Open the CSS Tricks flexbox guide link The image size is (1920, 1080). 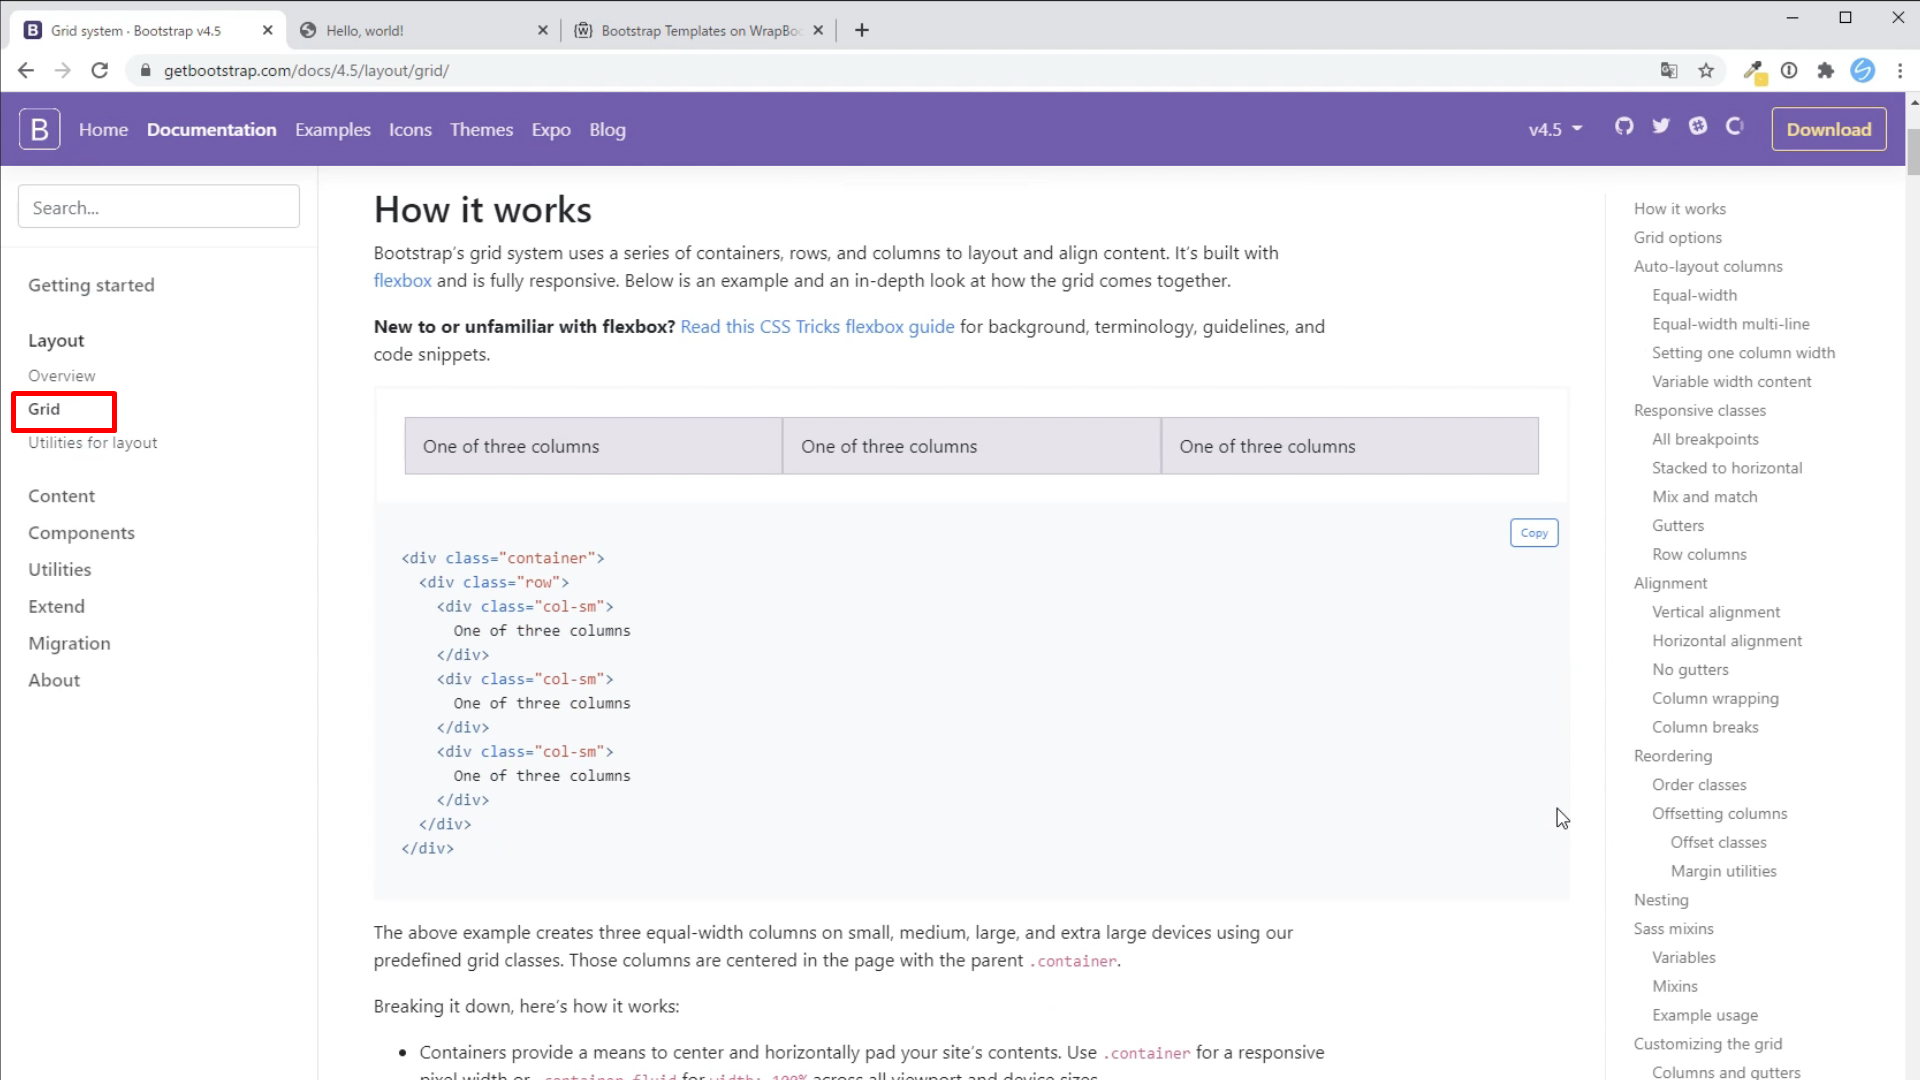point(817,327)
